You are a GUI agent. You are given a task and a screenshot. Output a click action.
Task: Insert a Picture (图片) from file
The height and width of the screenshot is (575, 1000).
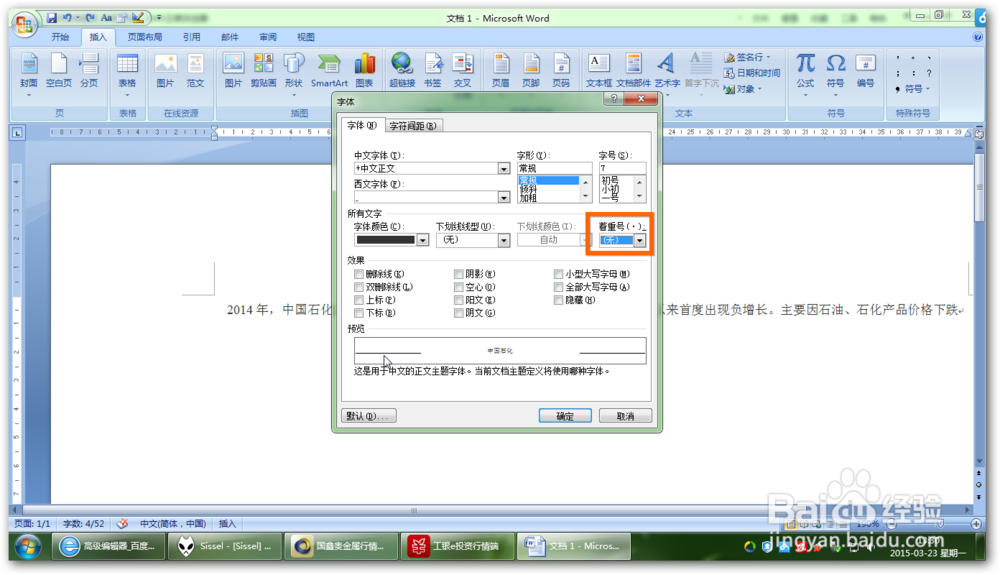tap(233, 70)
